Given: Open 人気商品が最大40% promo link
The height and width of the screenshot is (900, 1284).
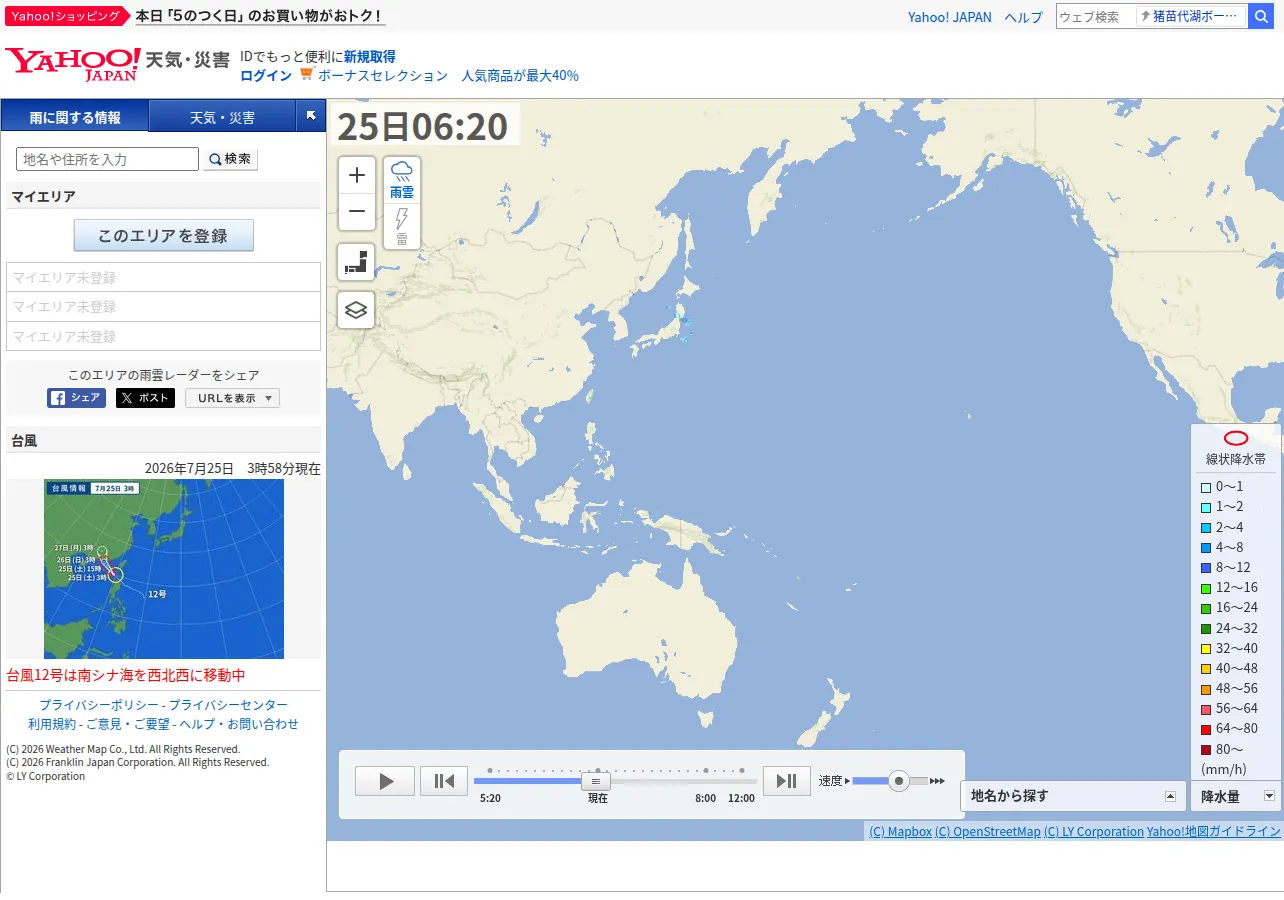Looking at the screenshot, I should [520, 75].
